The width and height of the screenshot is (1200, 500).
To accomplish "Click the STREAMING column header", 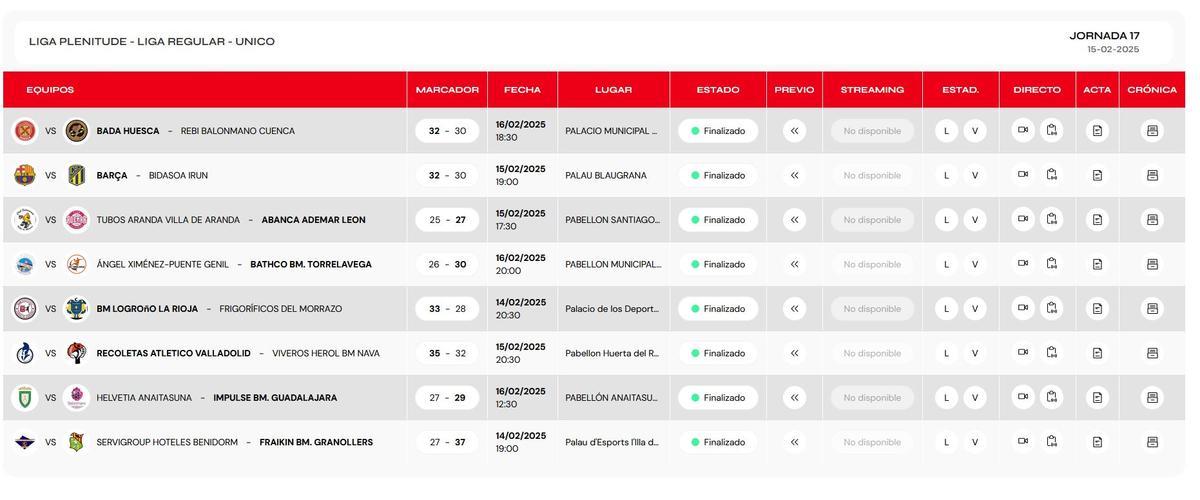I will [x=872, y=90].
